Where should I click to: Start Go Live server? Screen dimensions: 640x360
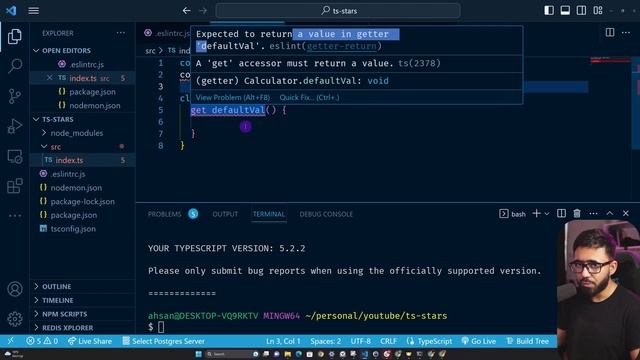pos(479,341)
